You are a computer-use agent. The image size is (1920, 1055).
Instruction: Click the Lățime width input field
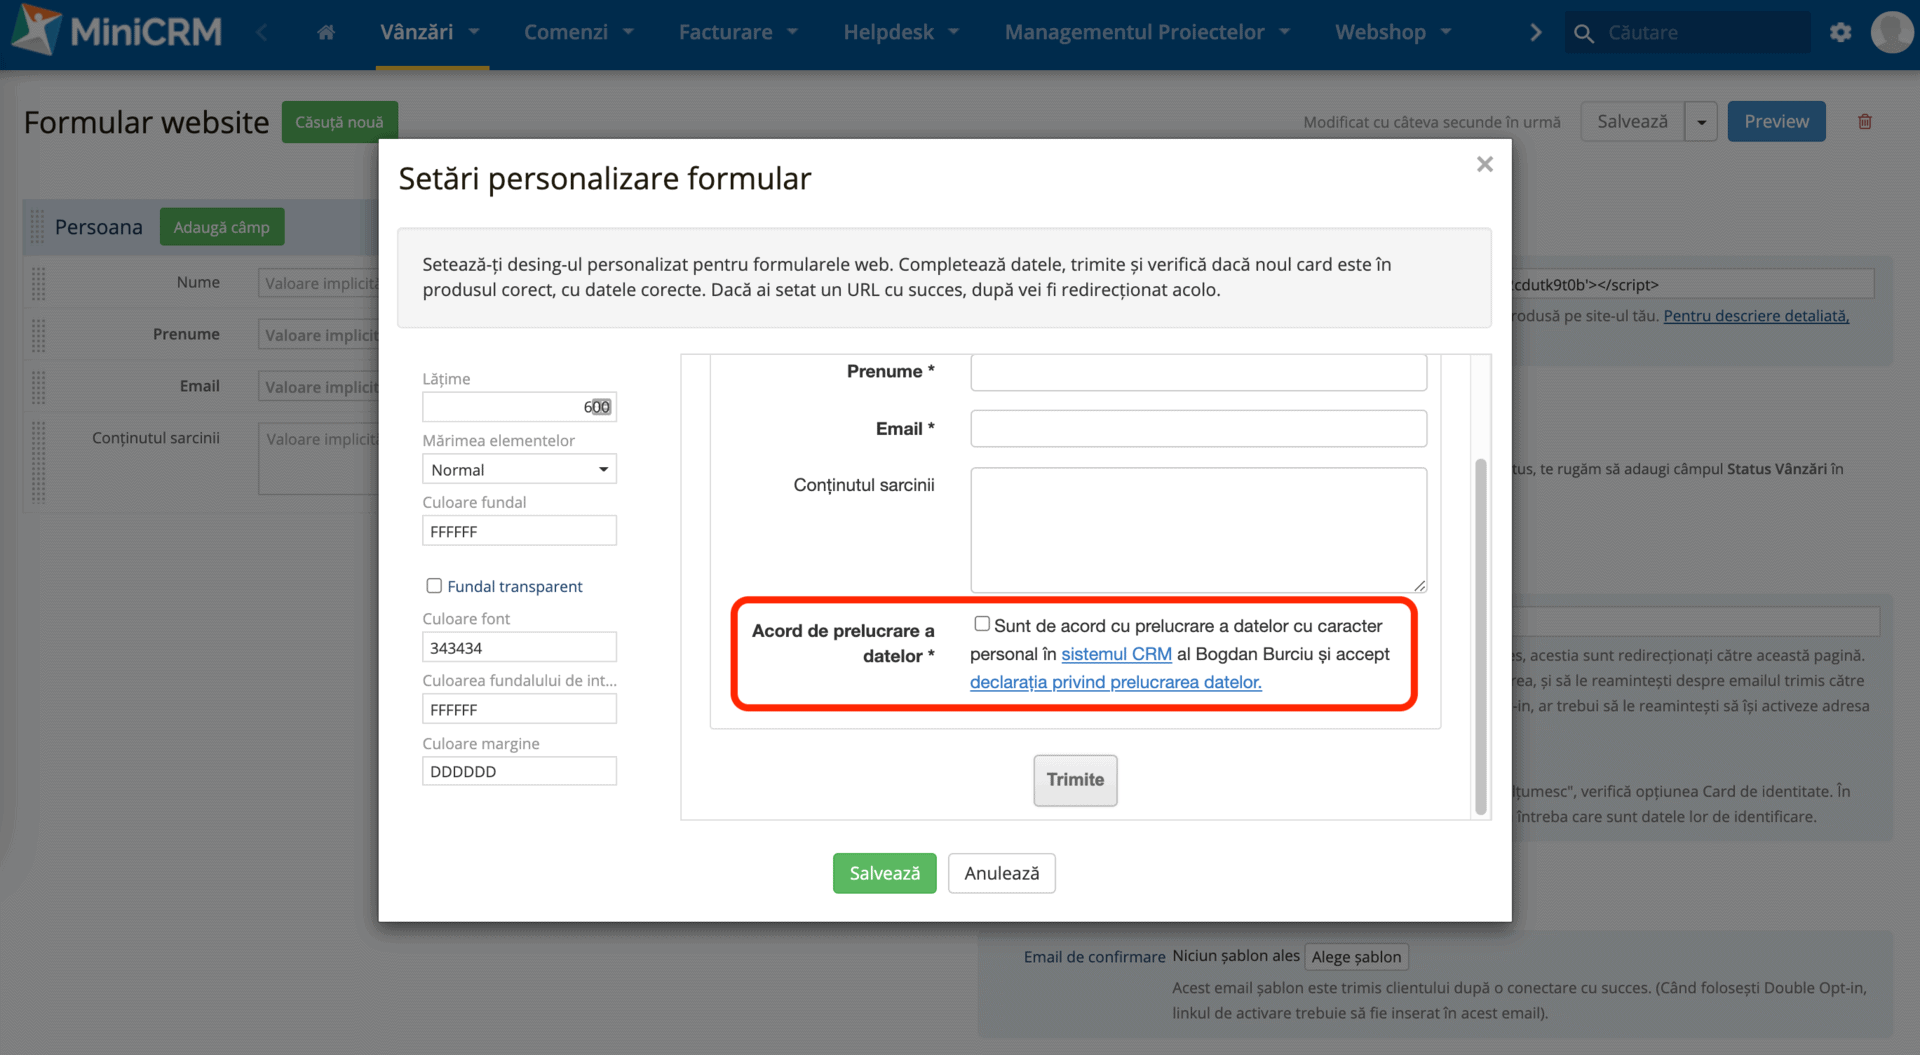tap(519, 406)
